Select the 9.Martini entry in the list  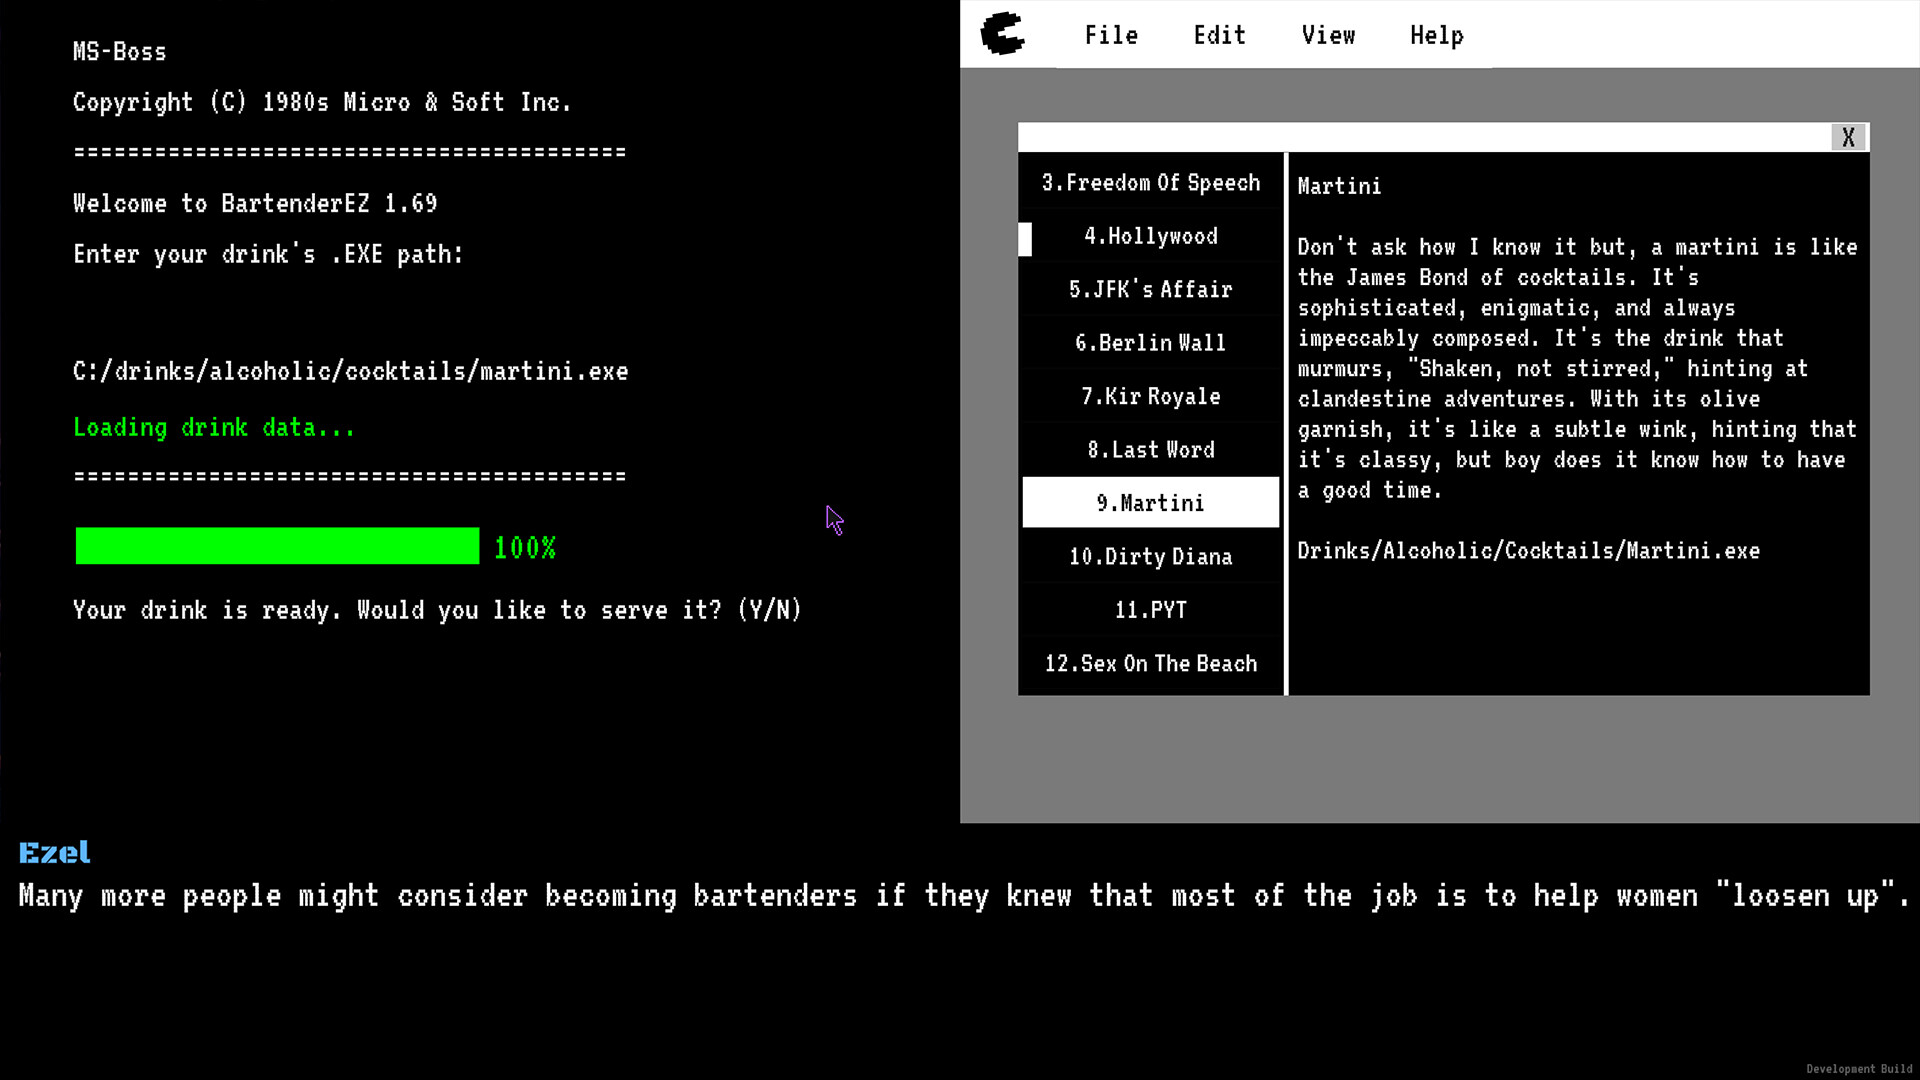click(x=1150, y=503)
